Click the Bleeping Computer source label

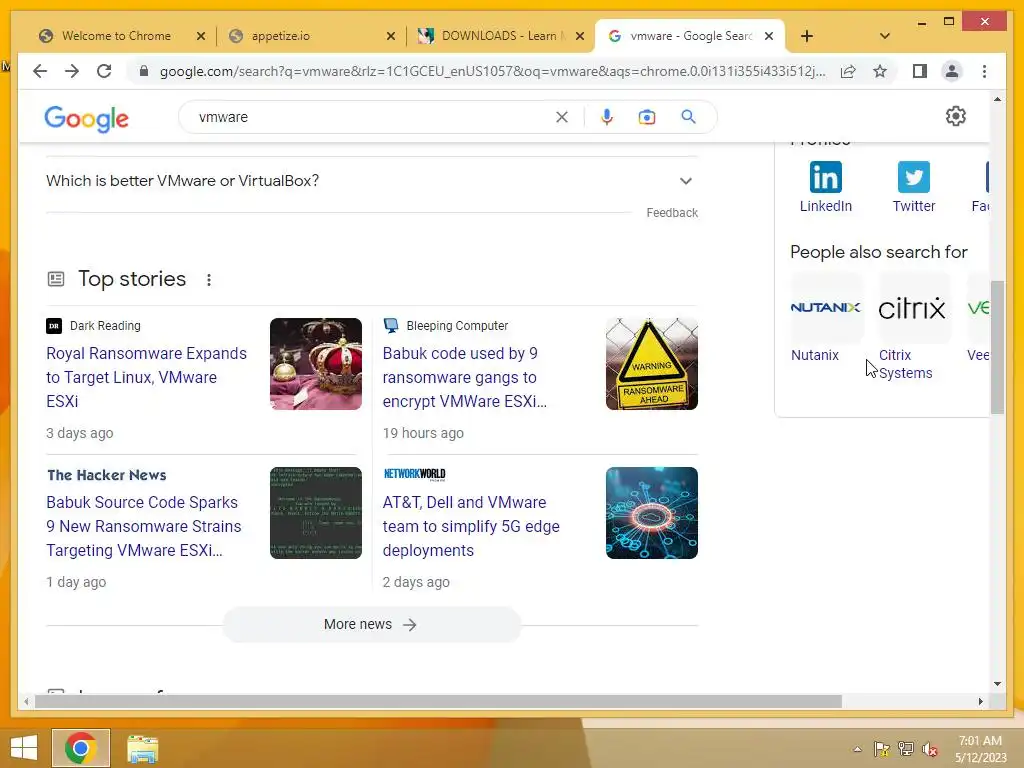457,325
